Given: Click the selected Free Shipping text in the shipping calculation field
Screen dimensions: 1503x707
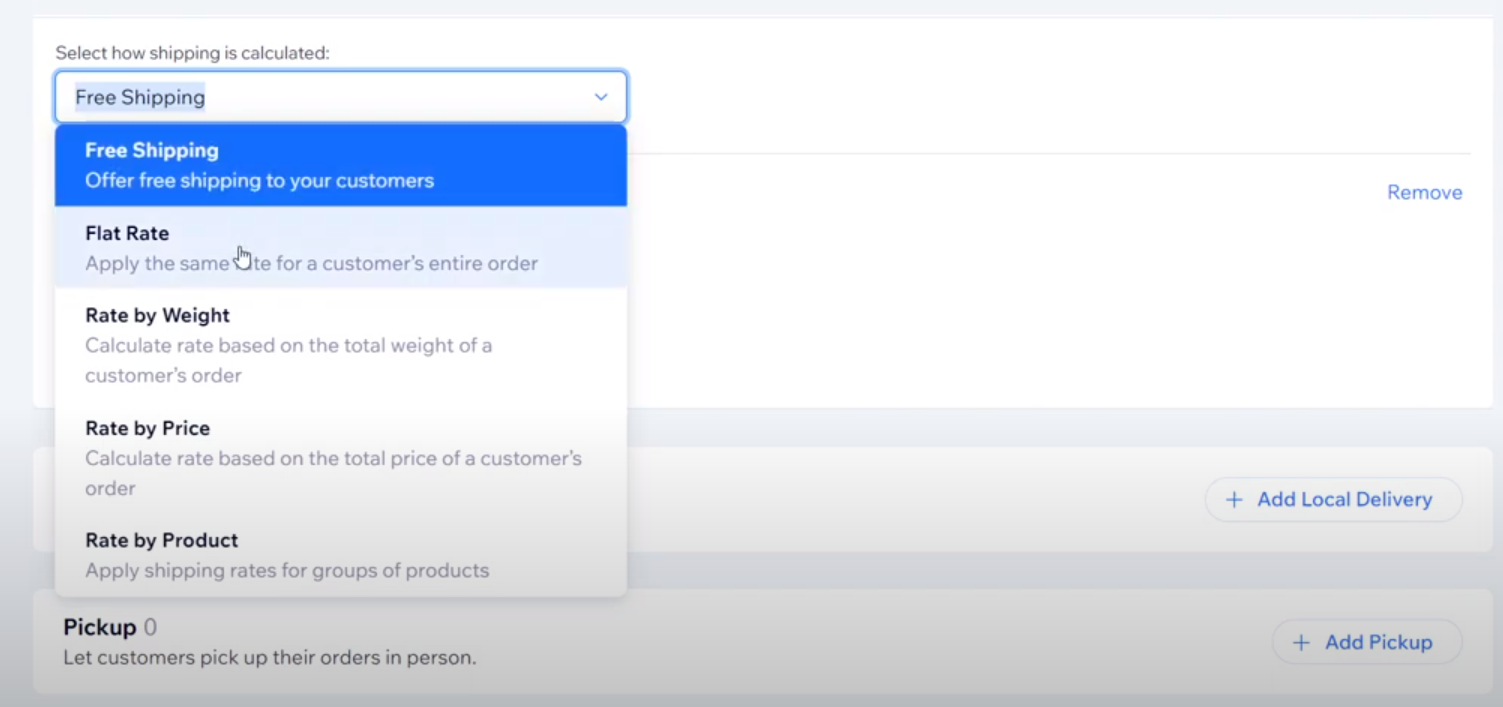Looking at the screenshot, I should pyautogui.click(x=140, y=97).
